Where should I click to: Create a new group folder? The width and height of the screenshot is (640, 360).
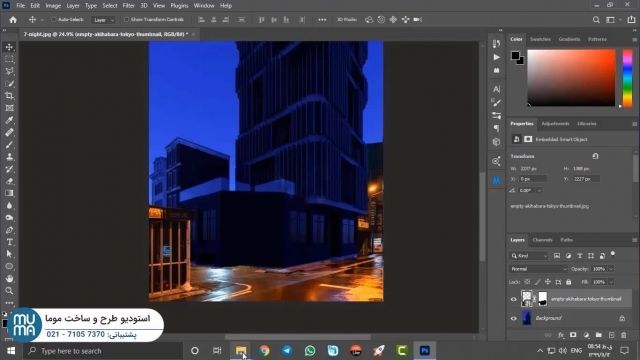click(598, 335)
